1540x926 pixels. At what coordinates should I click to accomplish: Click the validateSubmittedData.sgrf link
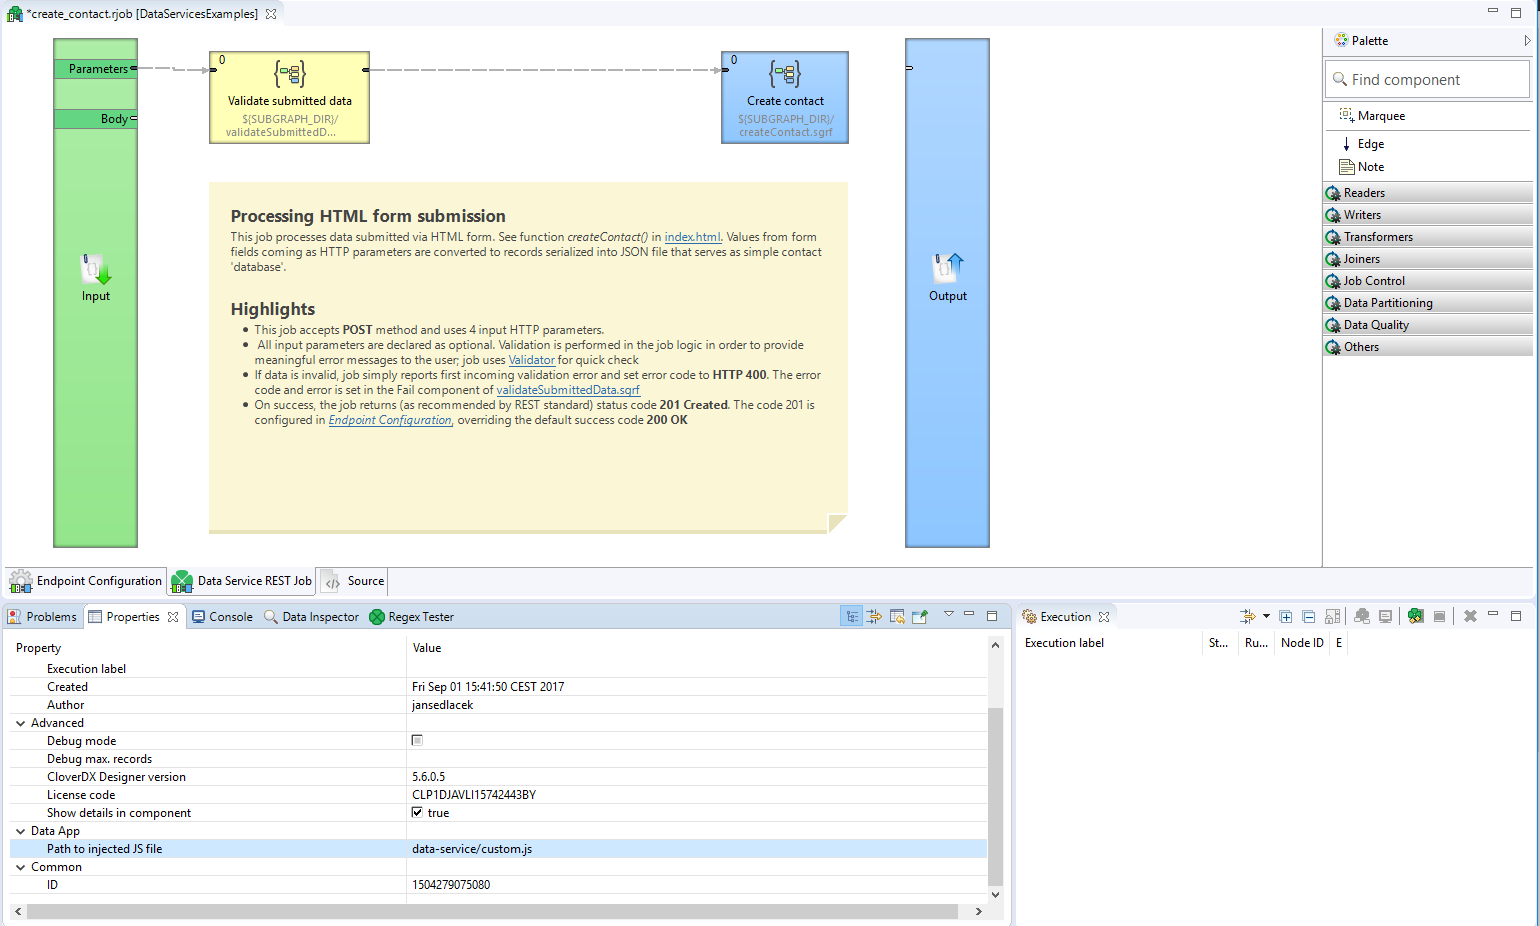pos(567,390)
